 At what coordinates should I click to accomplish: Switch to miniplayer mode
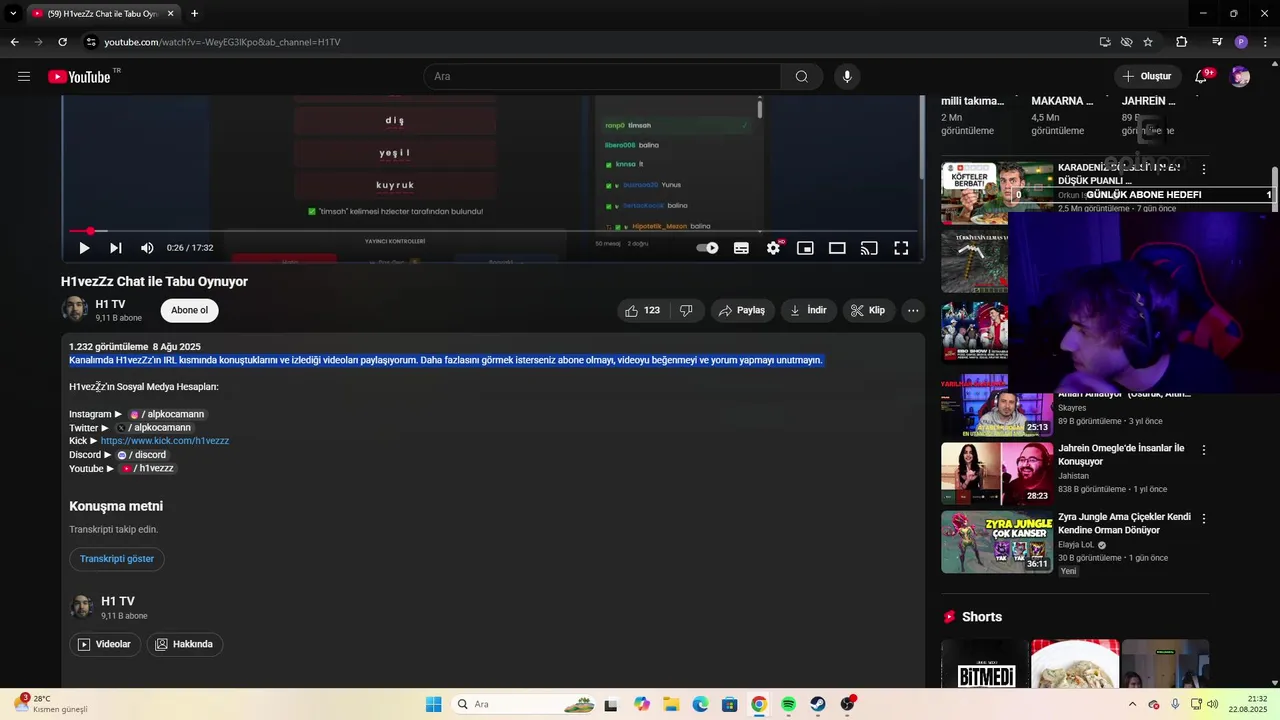pyautogui.click(x=805, y=248)
